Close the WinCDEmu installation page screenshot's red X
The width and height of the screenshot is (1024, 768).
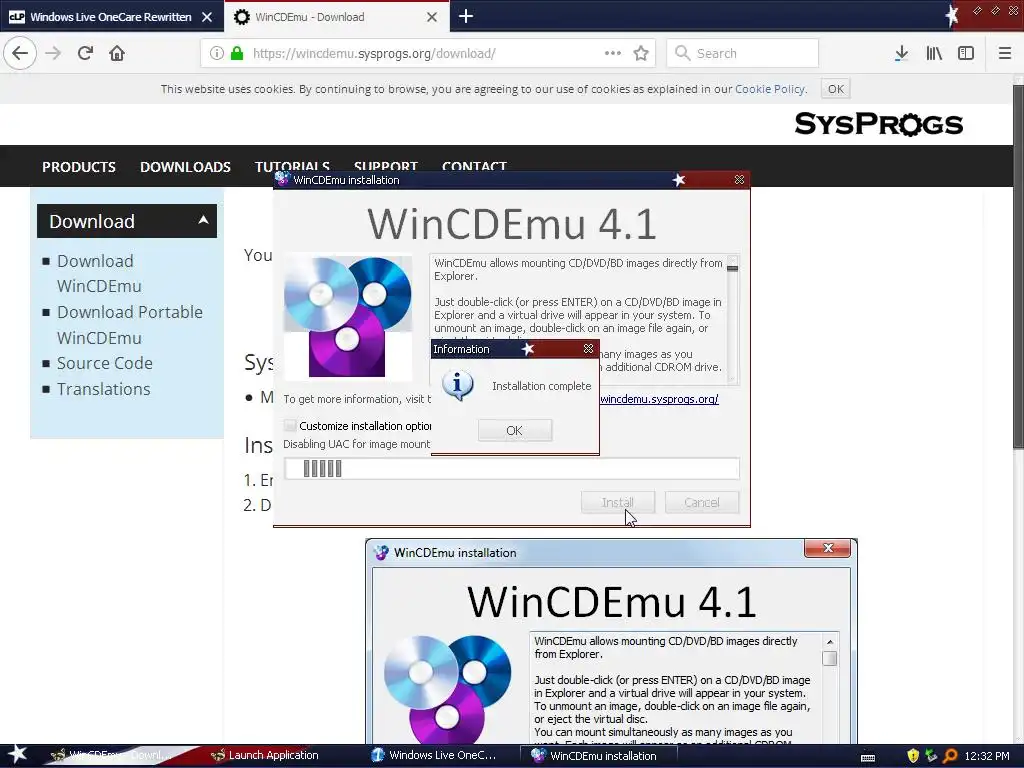tap(827, 548)
